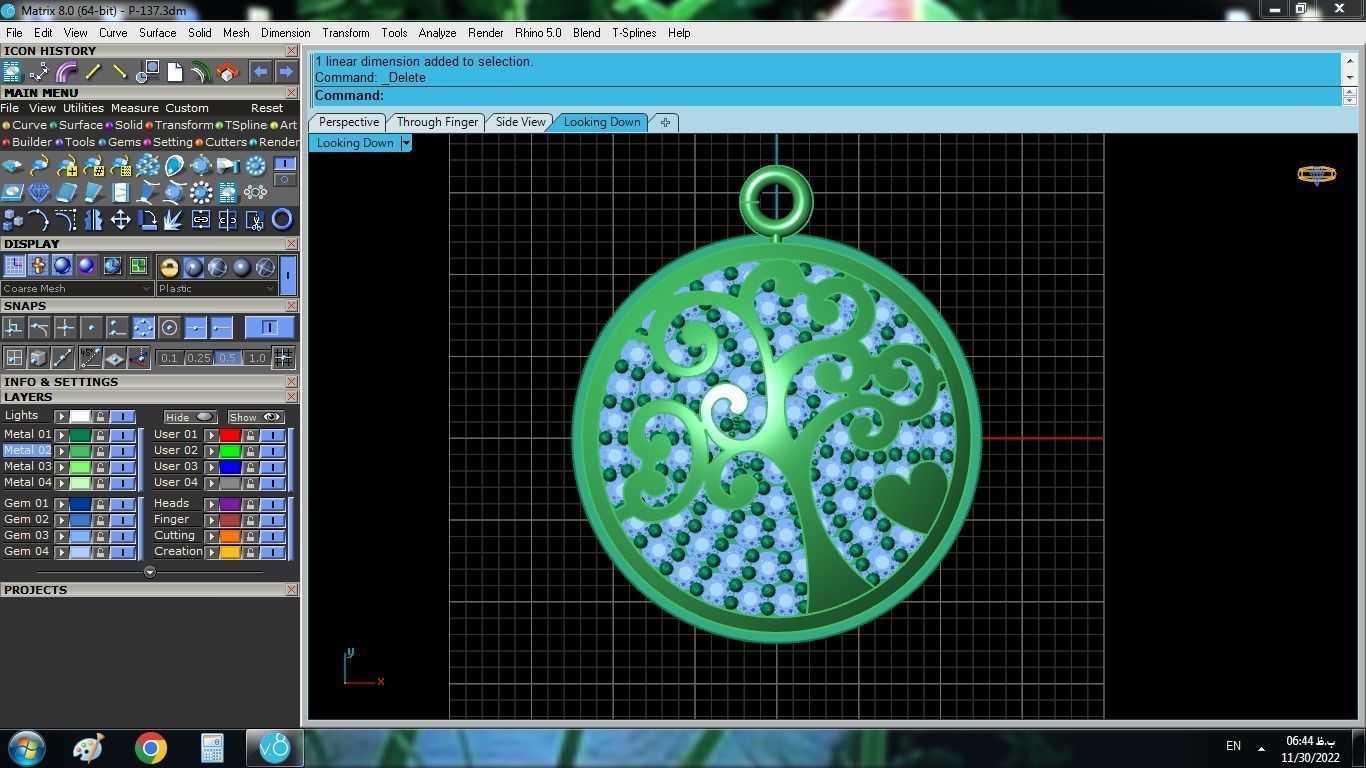
Task: Click Reset in the Main Menu panel
Action: point(267,108)
